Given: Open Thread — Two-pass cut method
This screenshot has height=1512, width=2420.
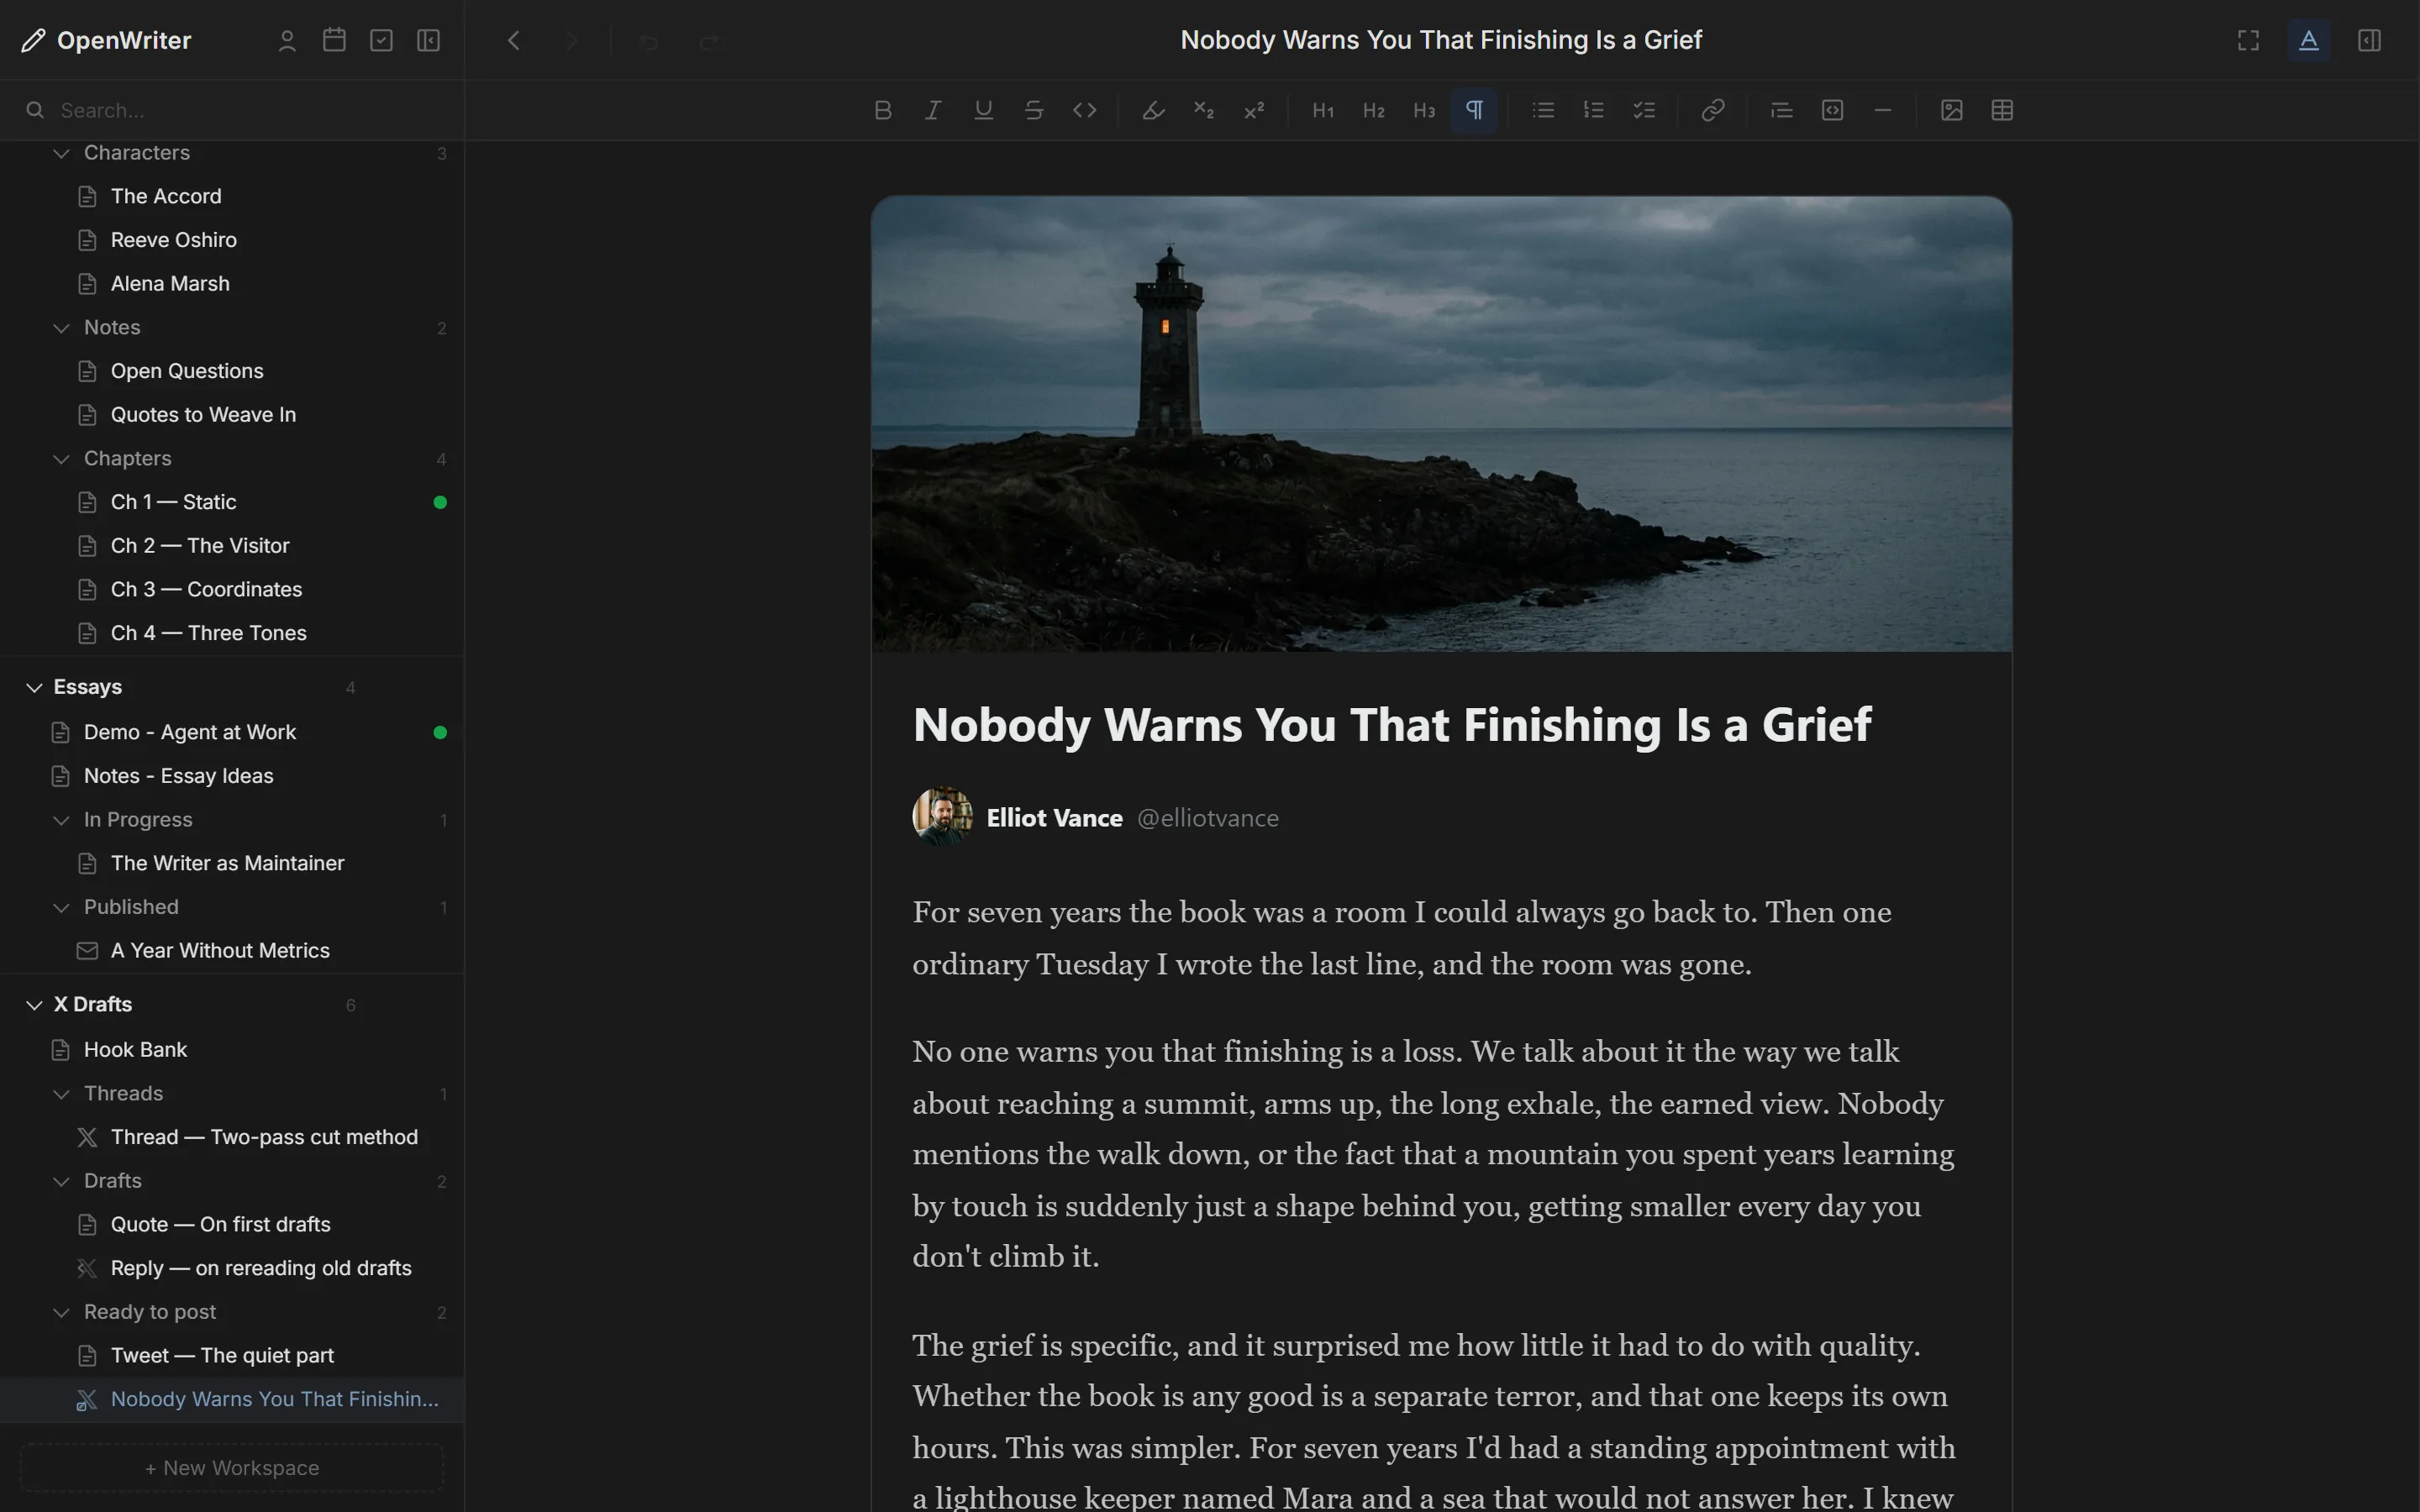Looking at the screenshot, I should tap(232, 1137).
